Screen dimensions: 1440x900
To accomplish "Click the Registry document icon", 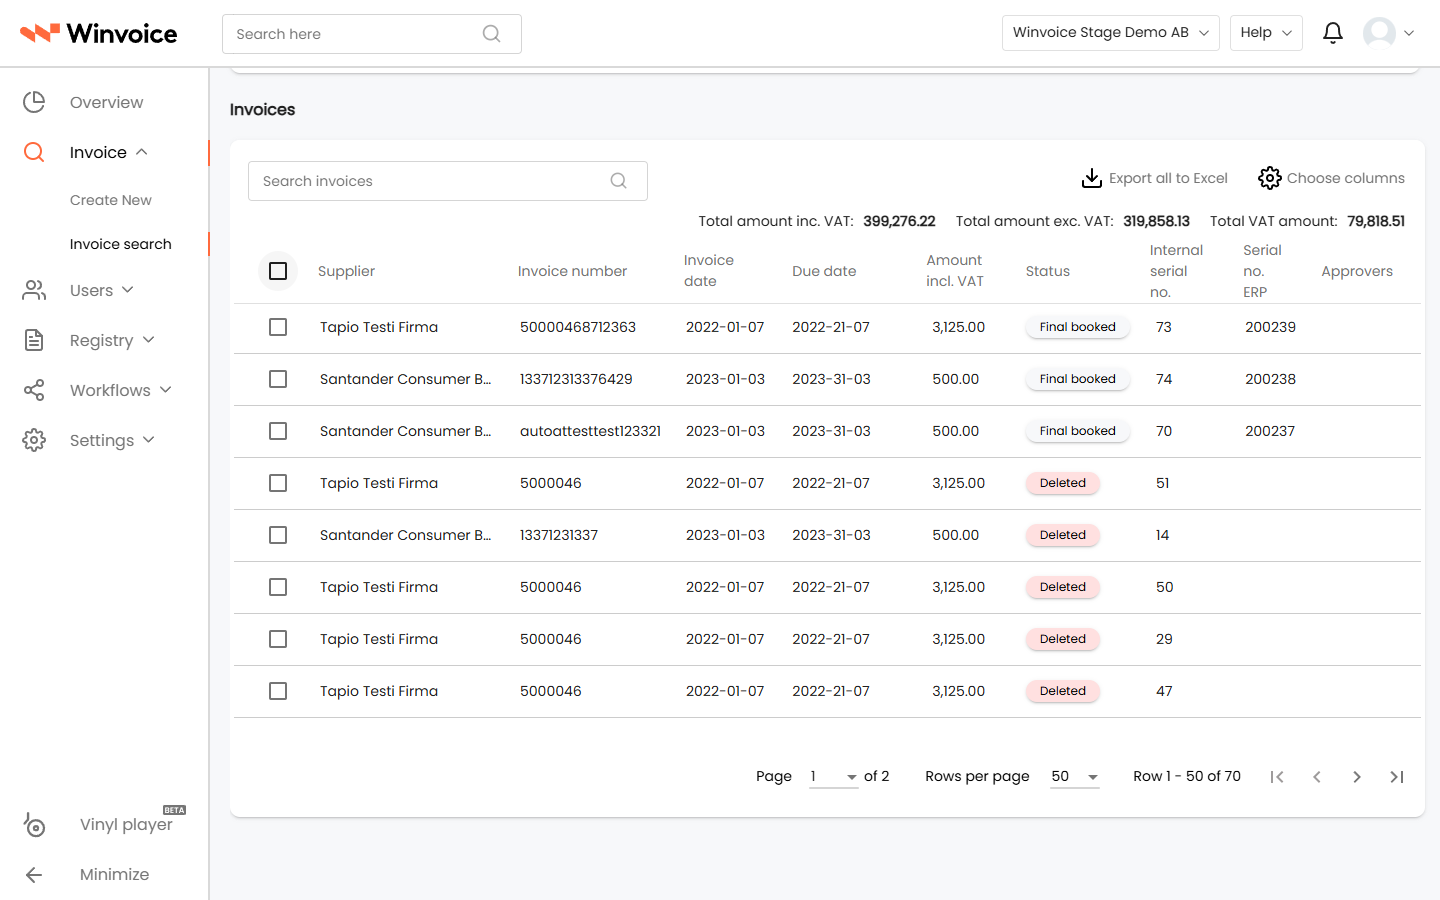I will 34,340.
